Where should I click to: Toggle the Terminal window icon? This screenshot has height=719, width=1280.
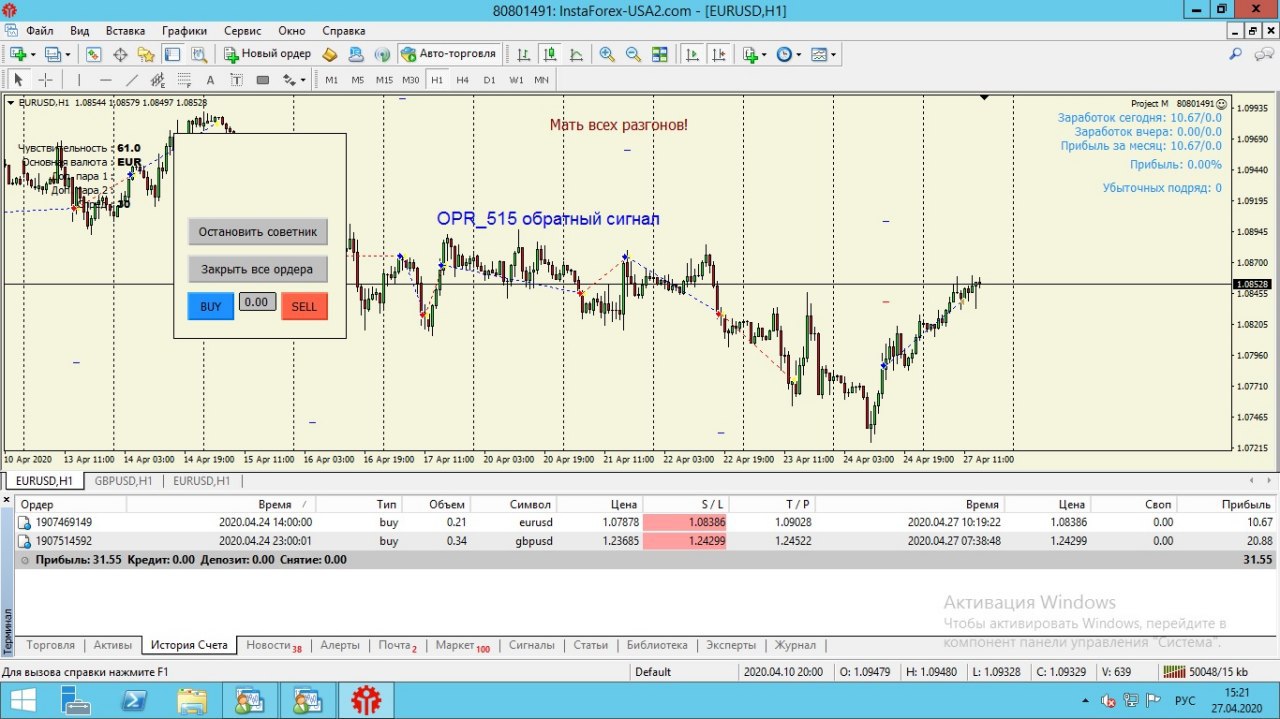coord(172,54)
